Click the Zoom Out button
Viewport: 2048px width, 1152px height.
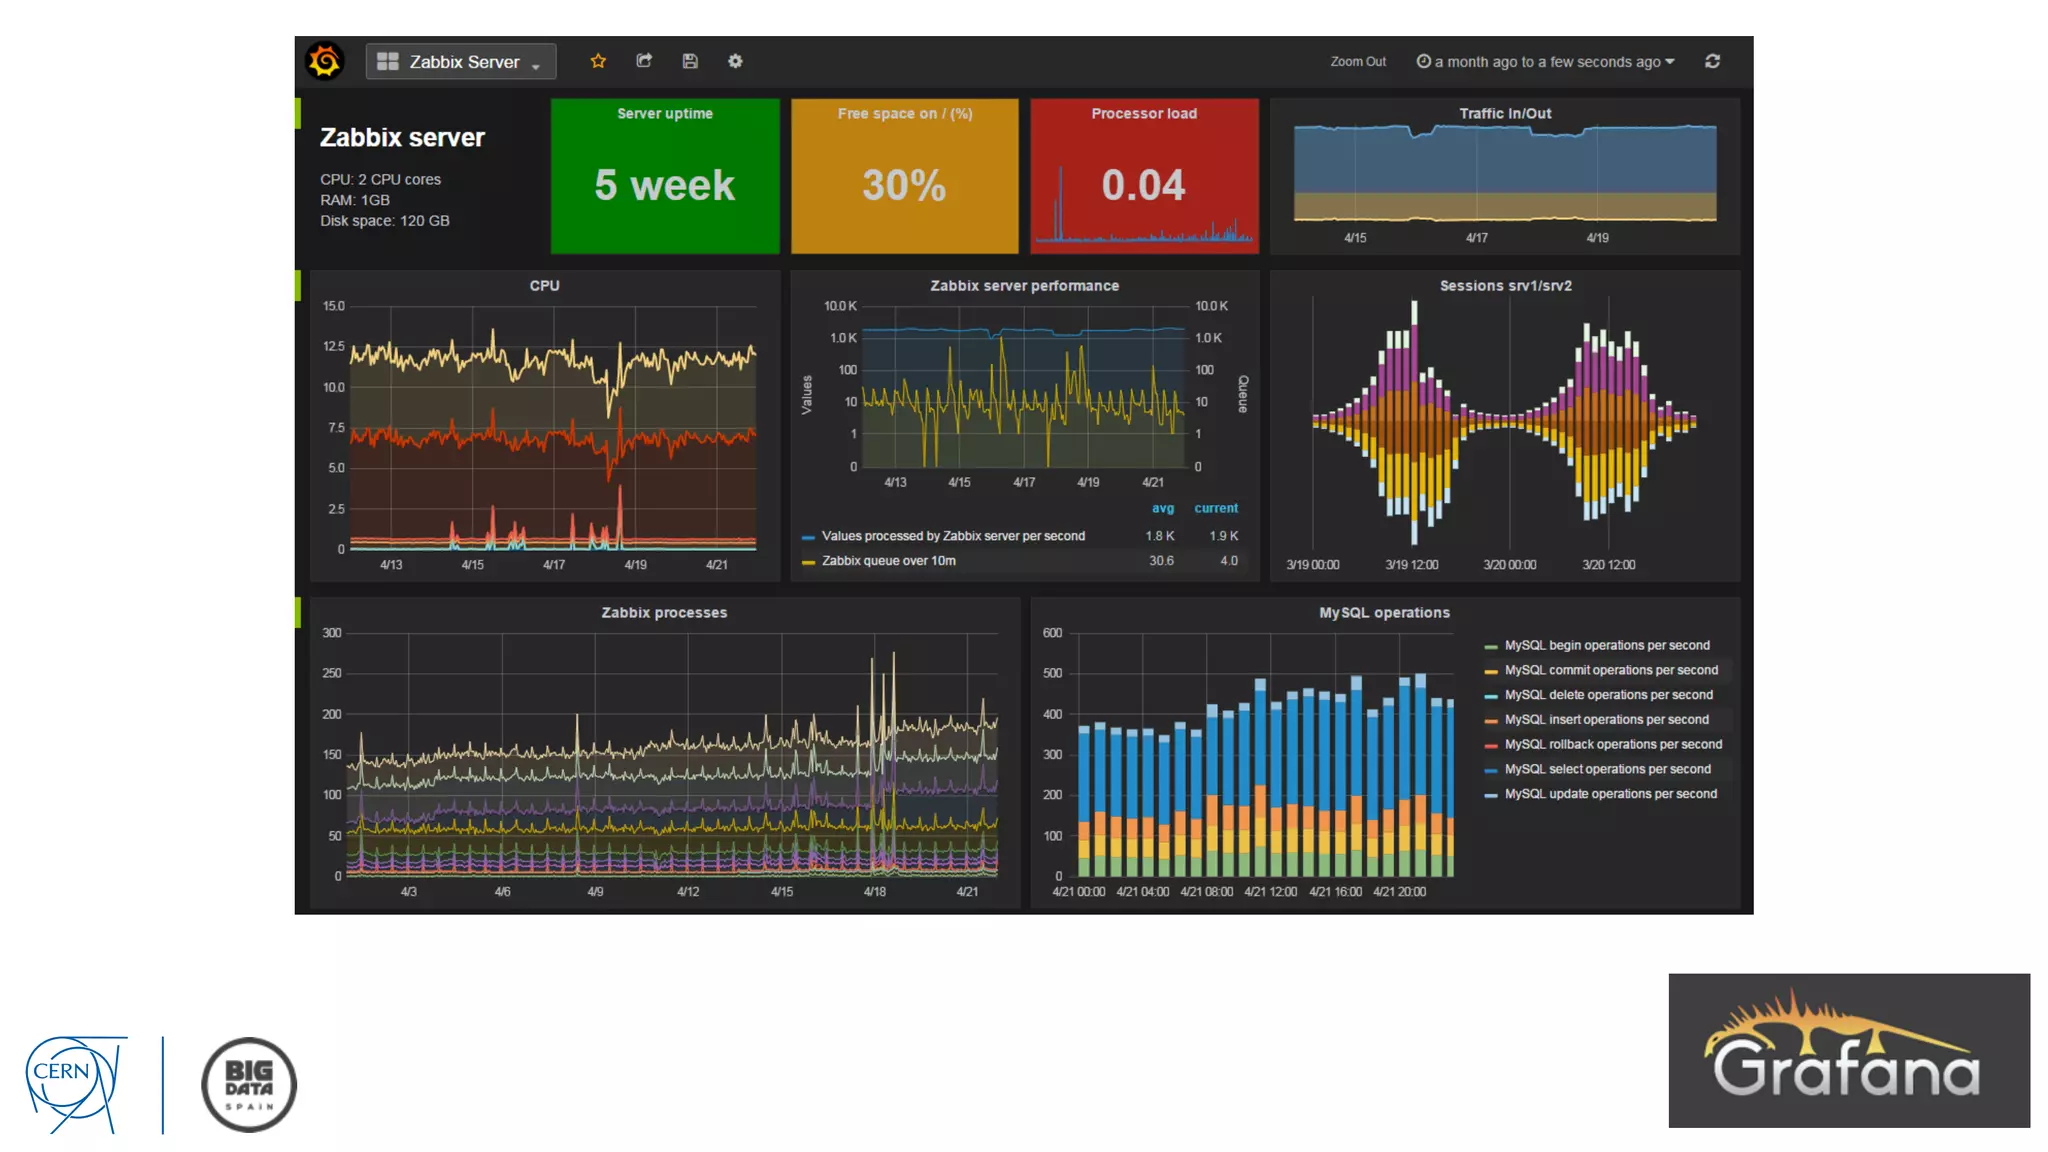click(x=1357, y=62)
